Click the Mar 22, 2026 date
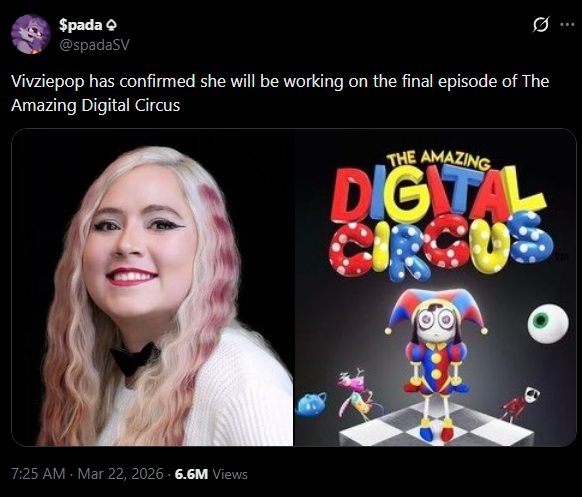Image resolution: width=582 pixels, height=497 pixels. [120, 474]
